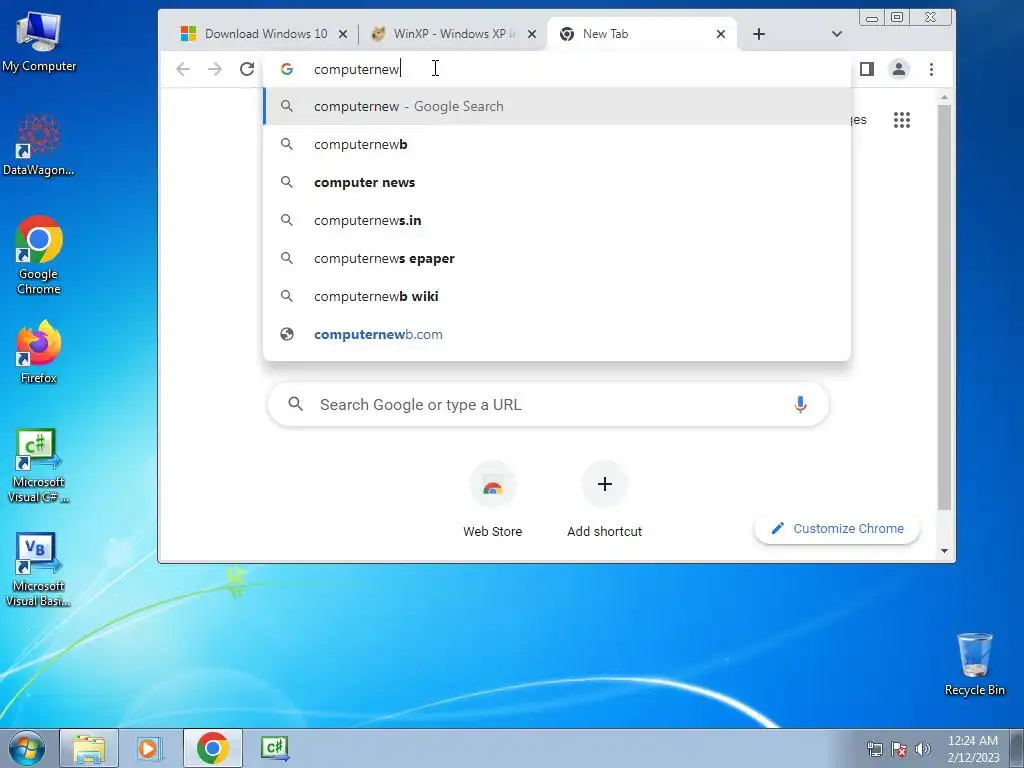Click the 'Search Google or type a URL' box
The width and height of the screenshot is (1024, 768).
(549, 405)
